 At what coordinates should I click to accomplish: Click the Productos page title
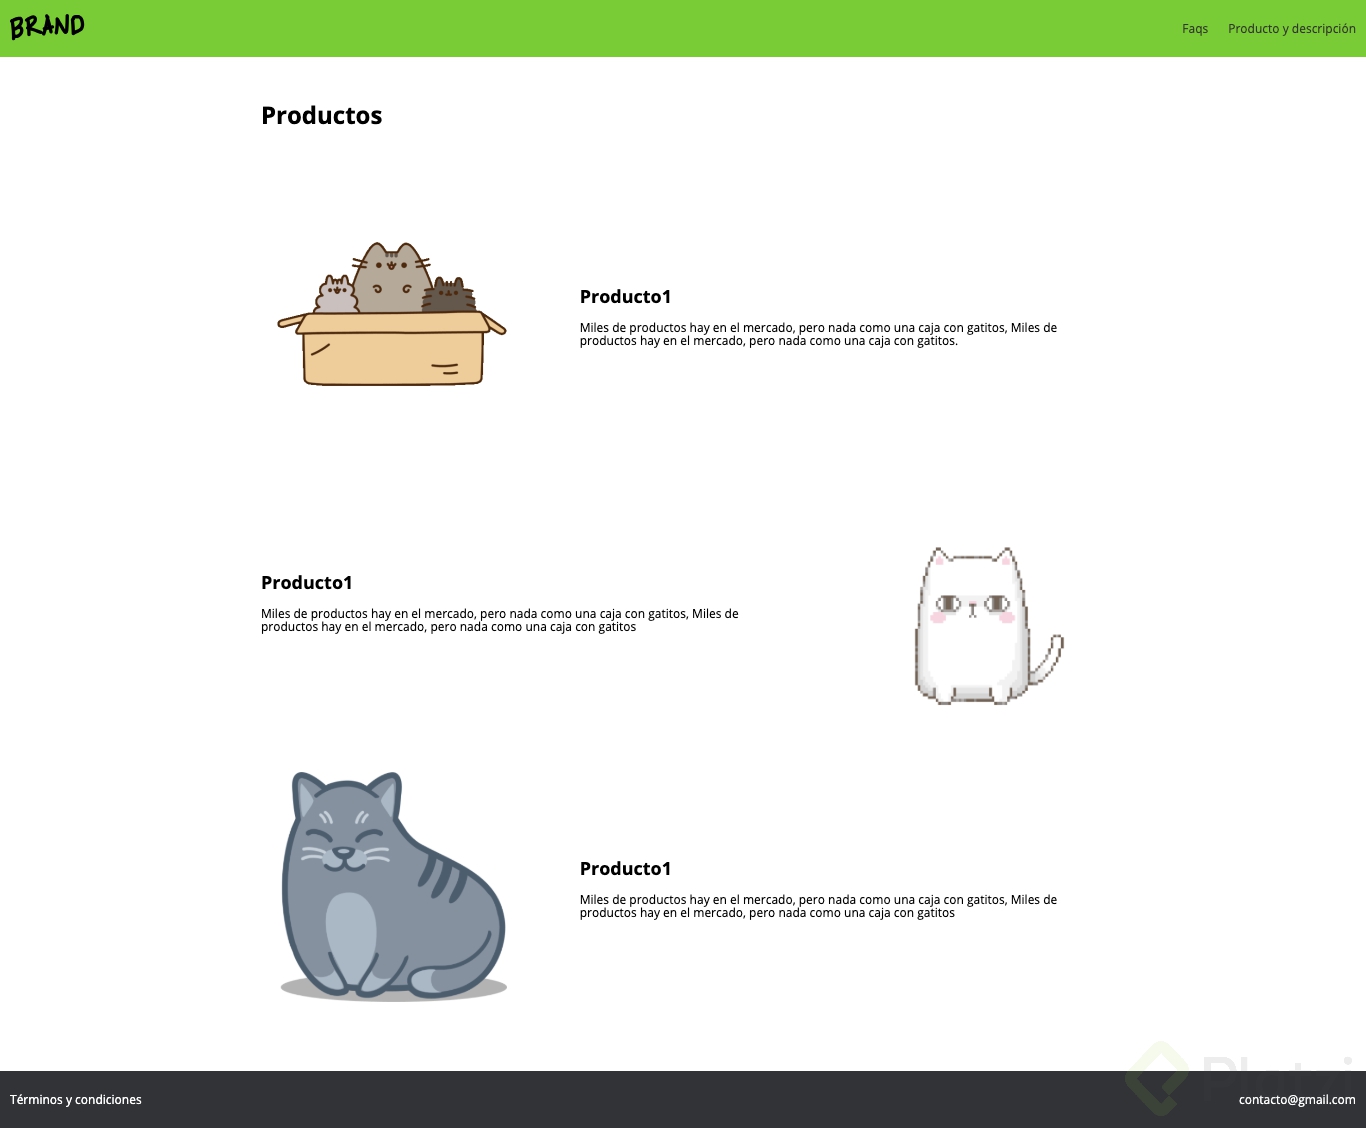click(321, 115)
